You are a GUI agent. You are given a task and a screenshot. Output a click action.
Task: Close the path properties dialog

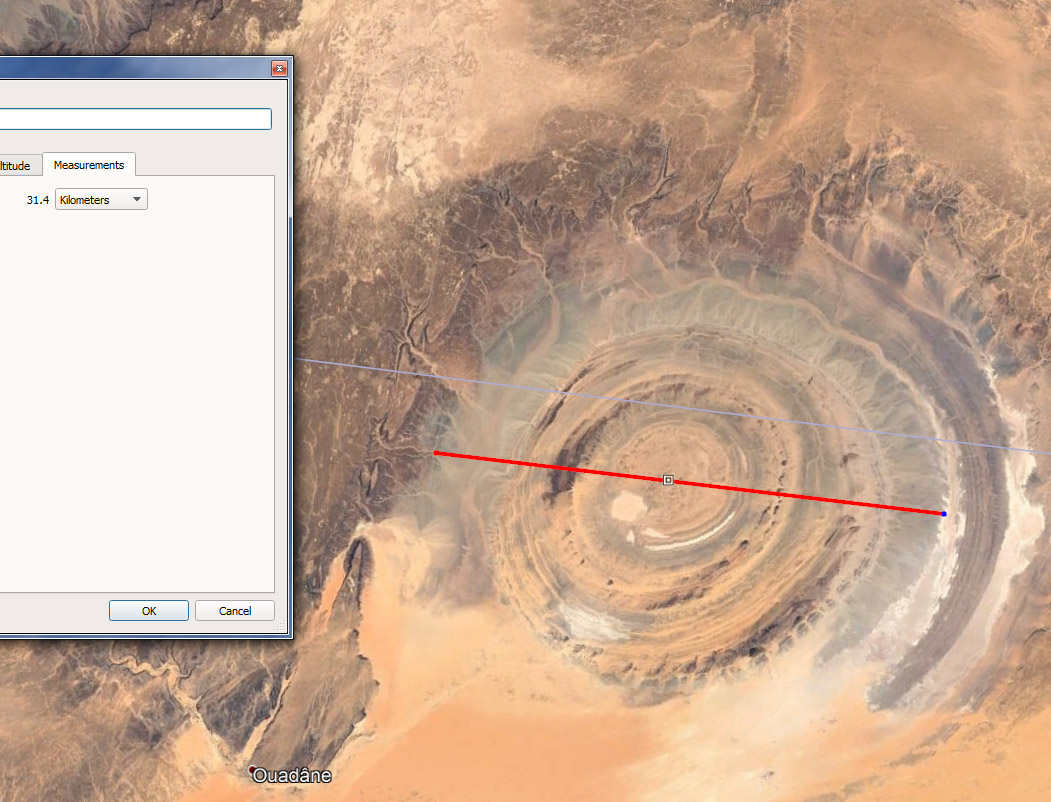click(x=279, y=69)
